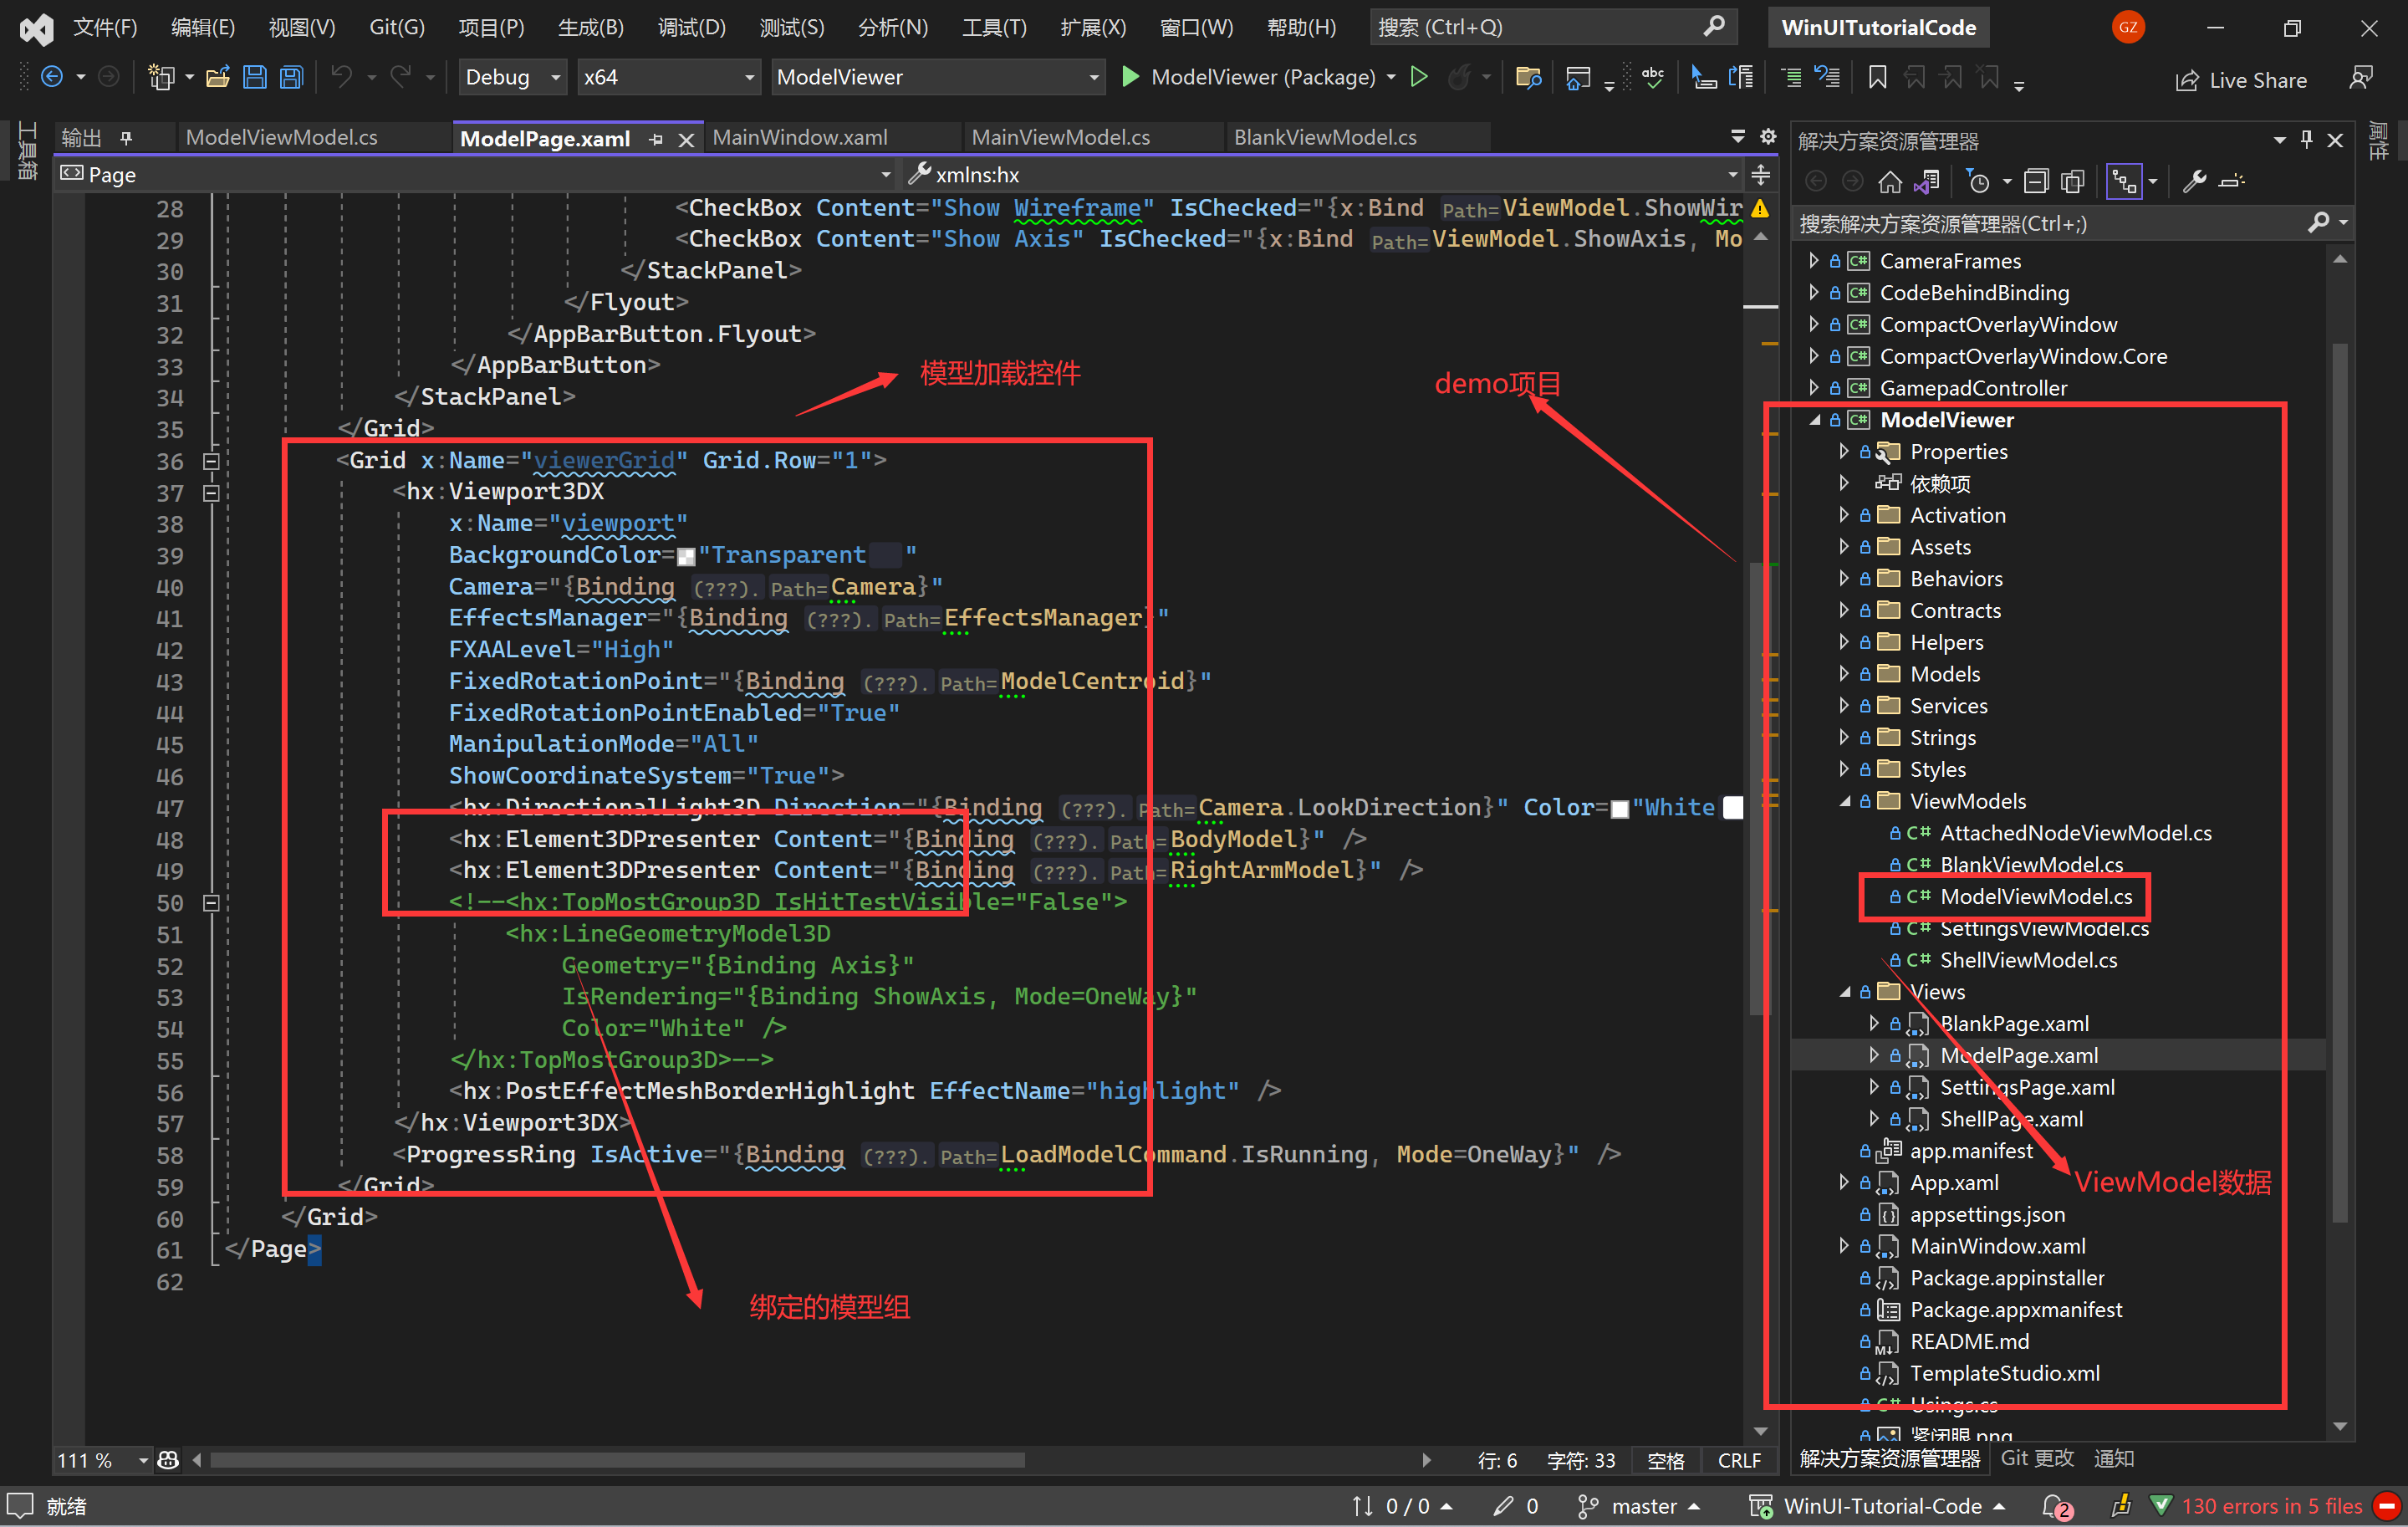Click the white color swatch before Transparent
2408x1527 pixels.
pos(686,556)
